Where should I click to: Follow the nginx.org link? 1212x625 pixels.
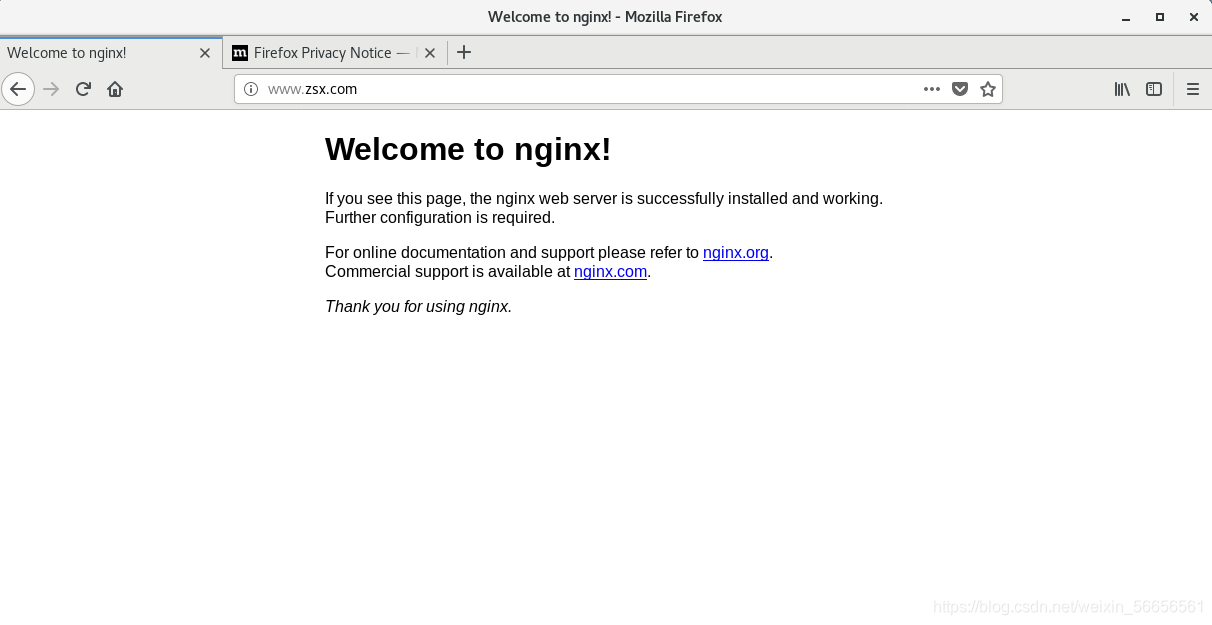736,253
